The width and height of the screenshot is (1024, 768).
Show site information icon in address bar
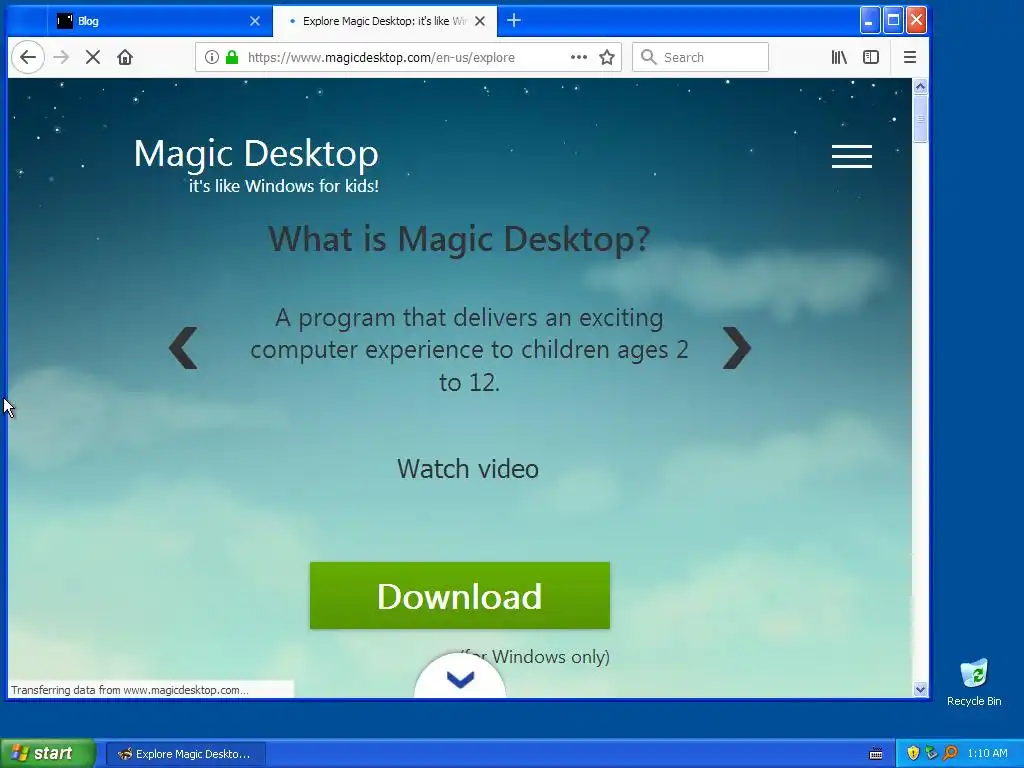click(x=212, y=57)
